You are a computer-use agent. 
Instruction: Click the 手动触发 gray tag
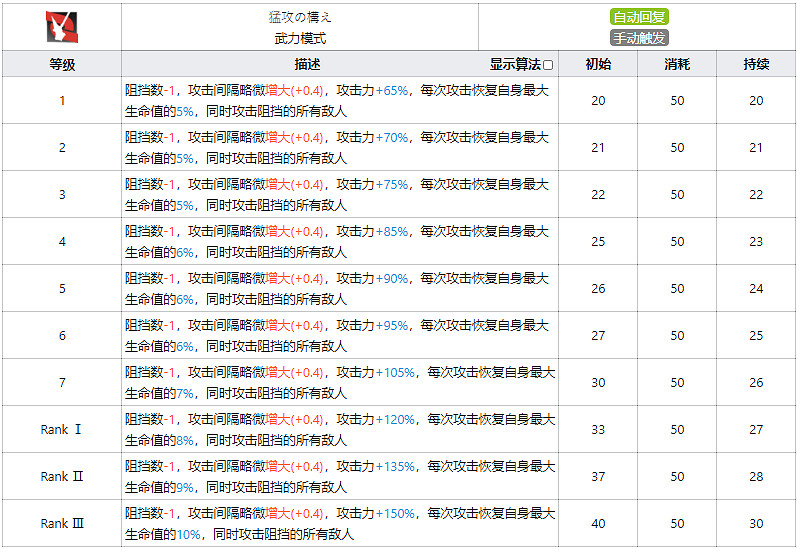click(x=639, y=38)
